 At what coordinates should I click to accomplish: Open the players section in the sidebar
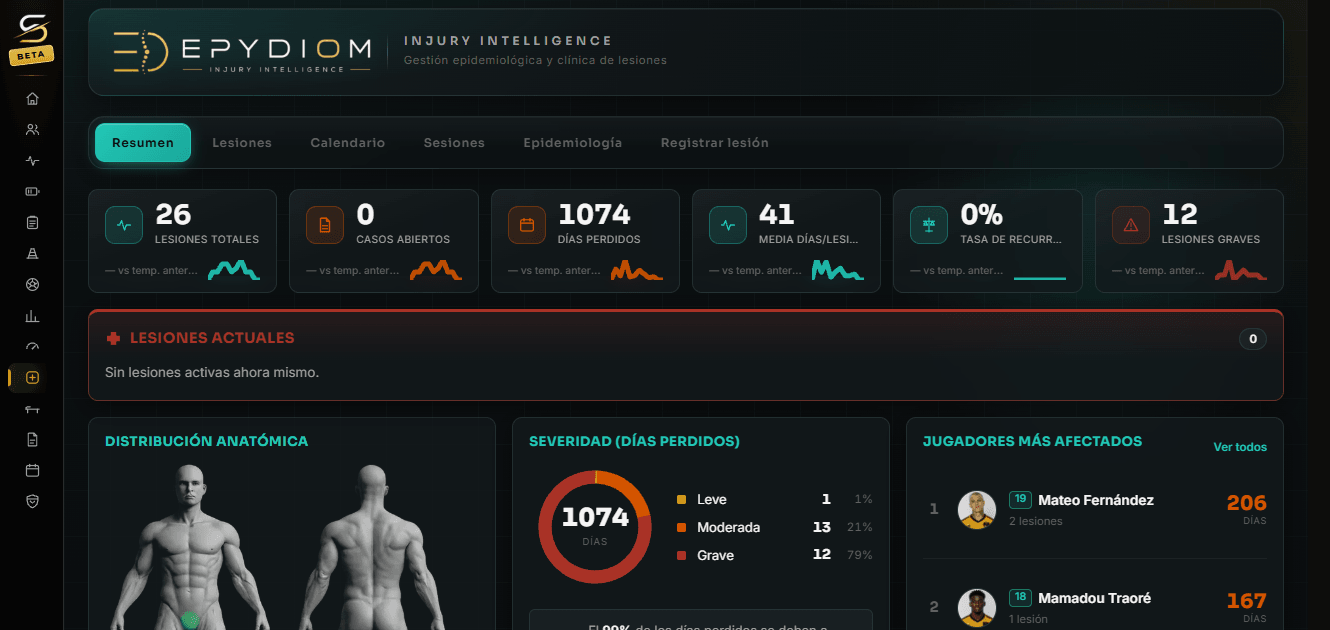[32, 129]
